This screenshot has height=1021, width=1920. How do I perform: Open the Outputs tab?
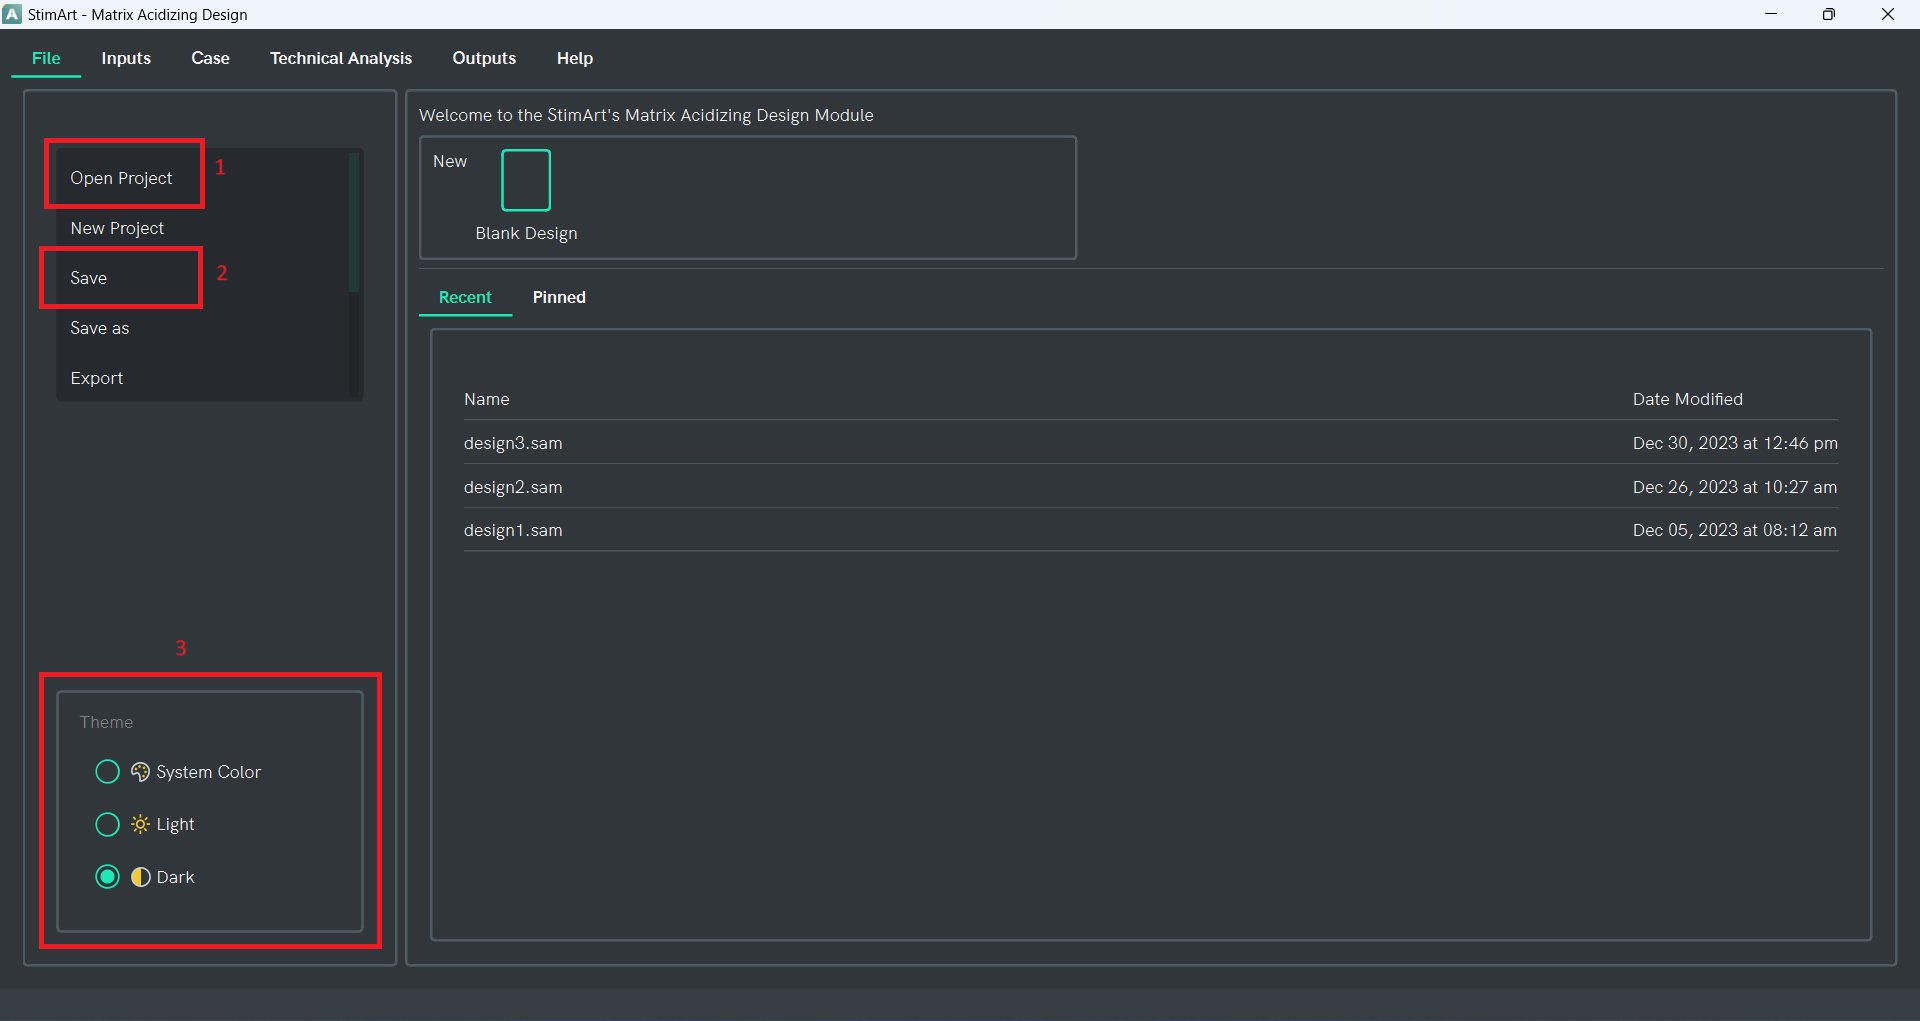coord(484,58)
